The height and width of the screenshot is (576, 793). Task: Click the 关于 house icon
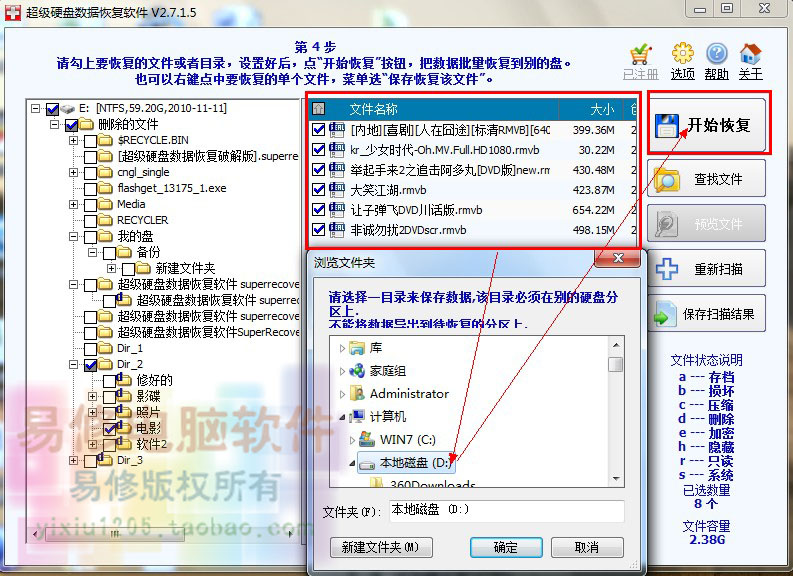[x=750, y=54]
